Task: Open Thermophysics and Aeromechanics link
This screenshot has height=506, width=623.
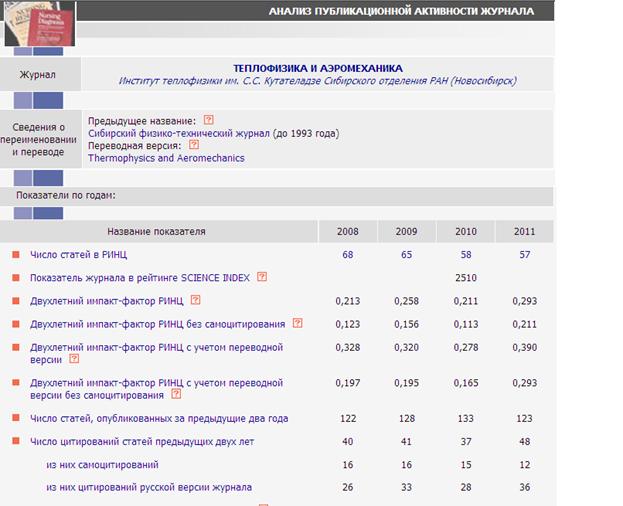Action: pyautogui.click(x=166, y=158)
